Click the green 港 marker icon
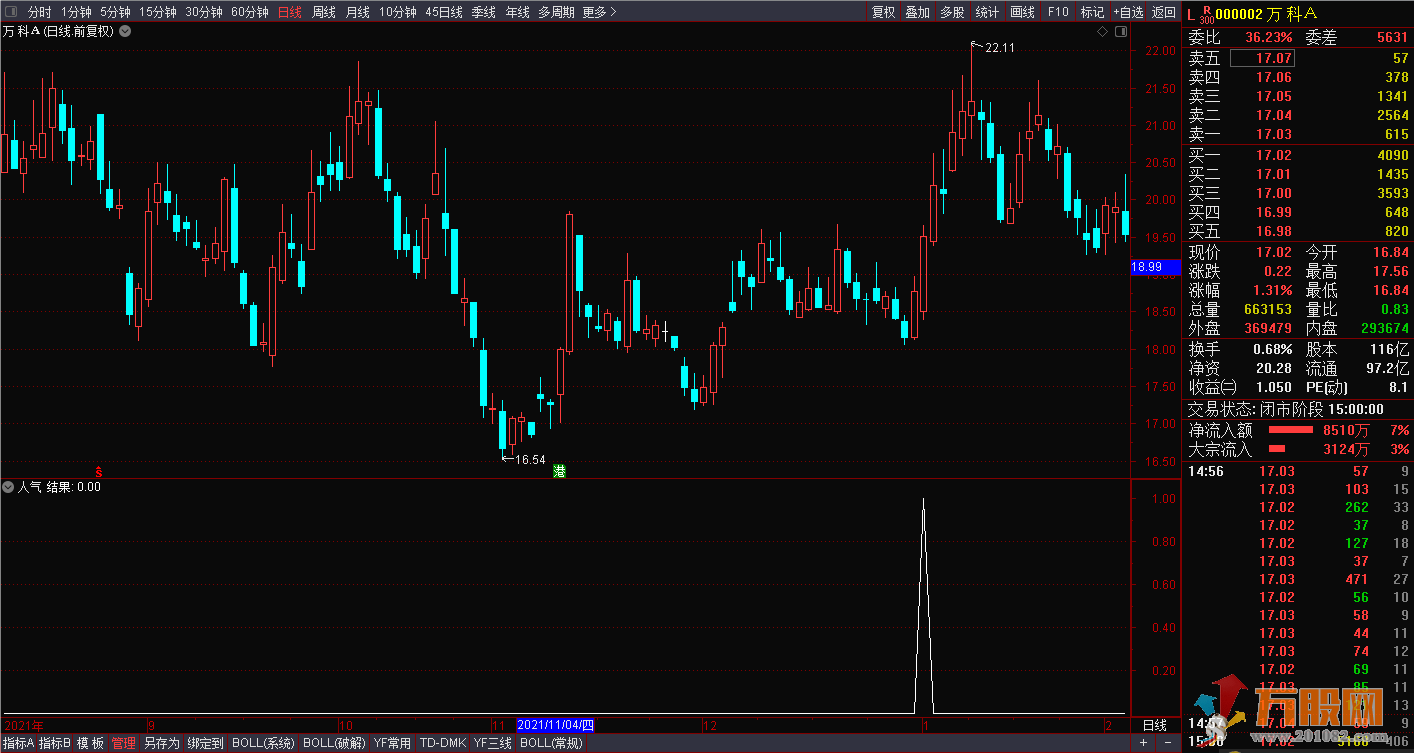This screenshot has width=1414, height=753. coord(560,471)
